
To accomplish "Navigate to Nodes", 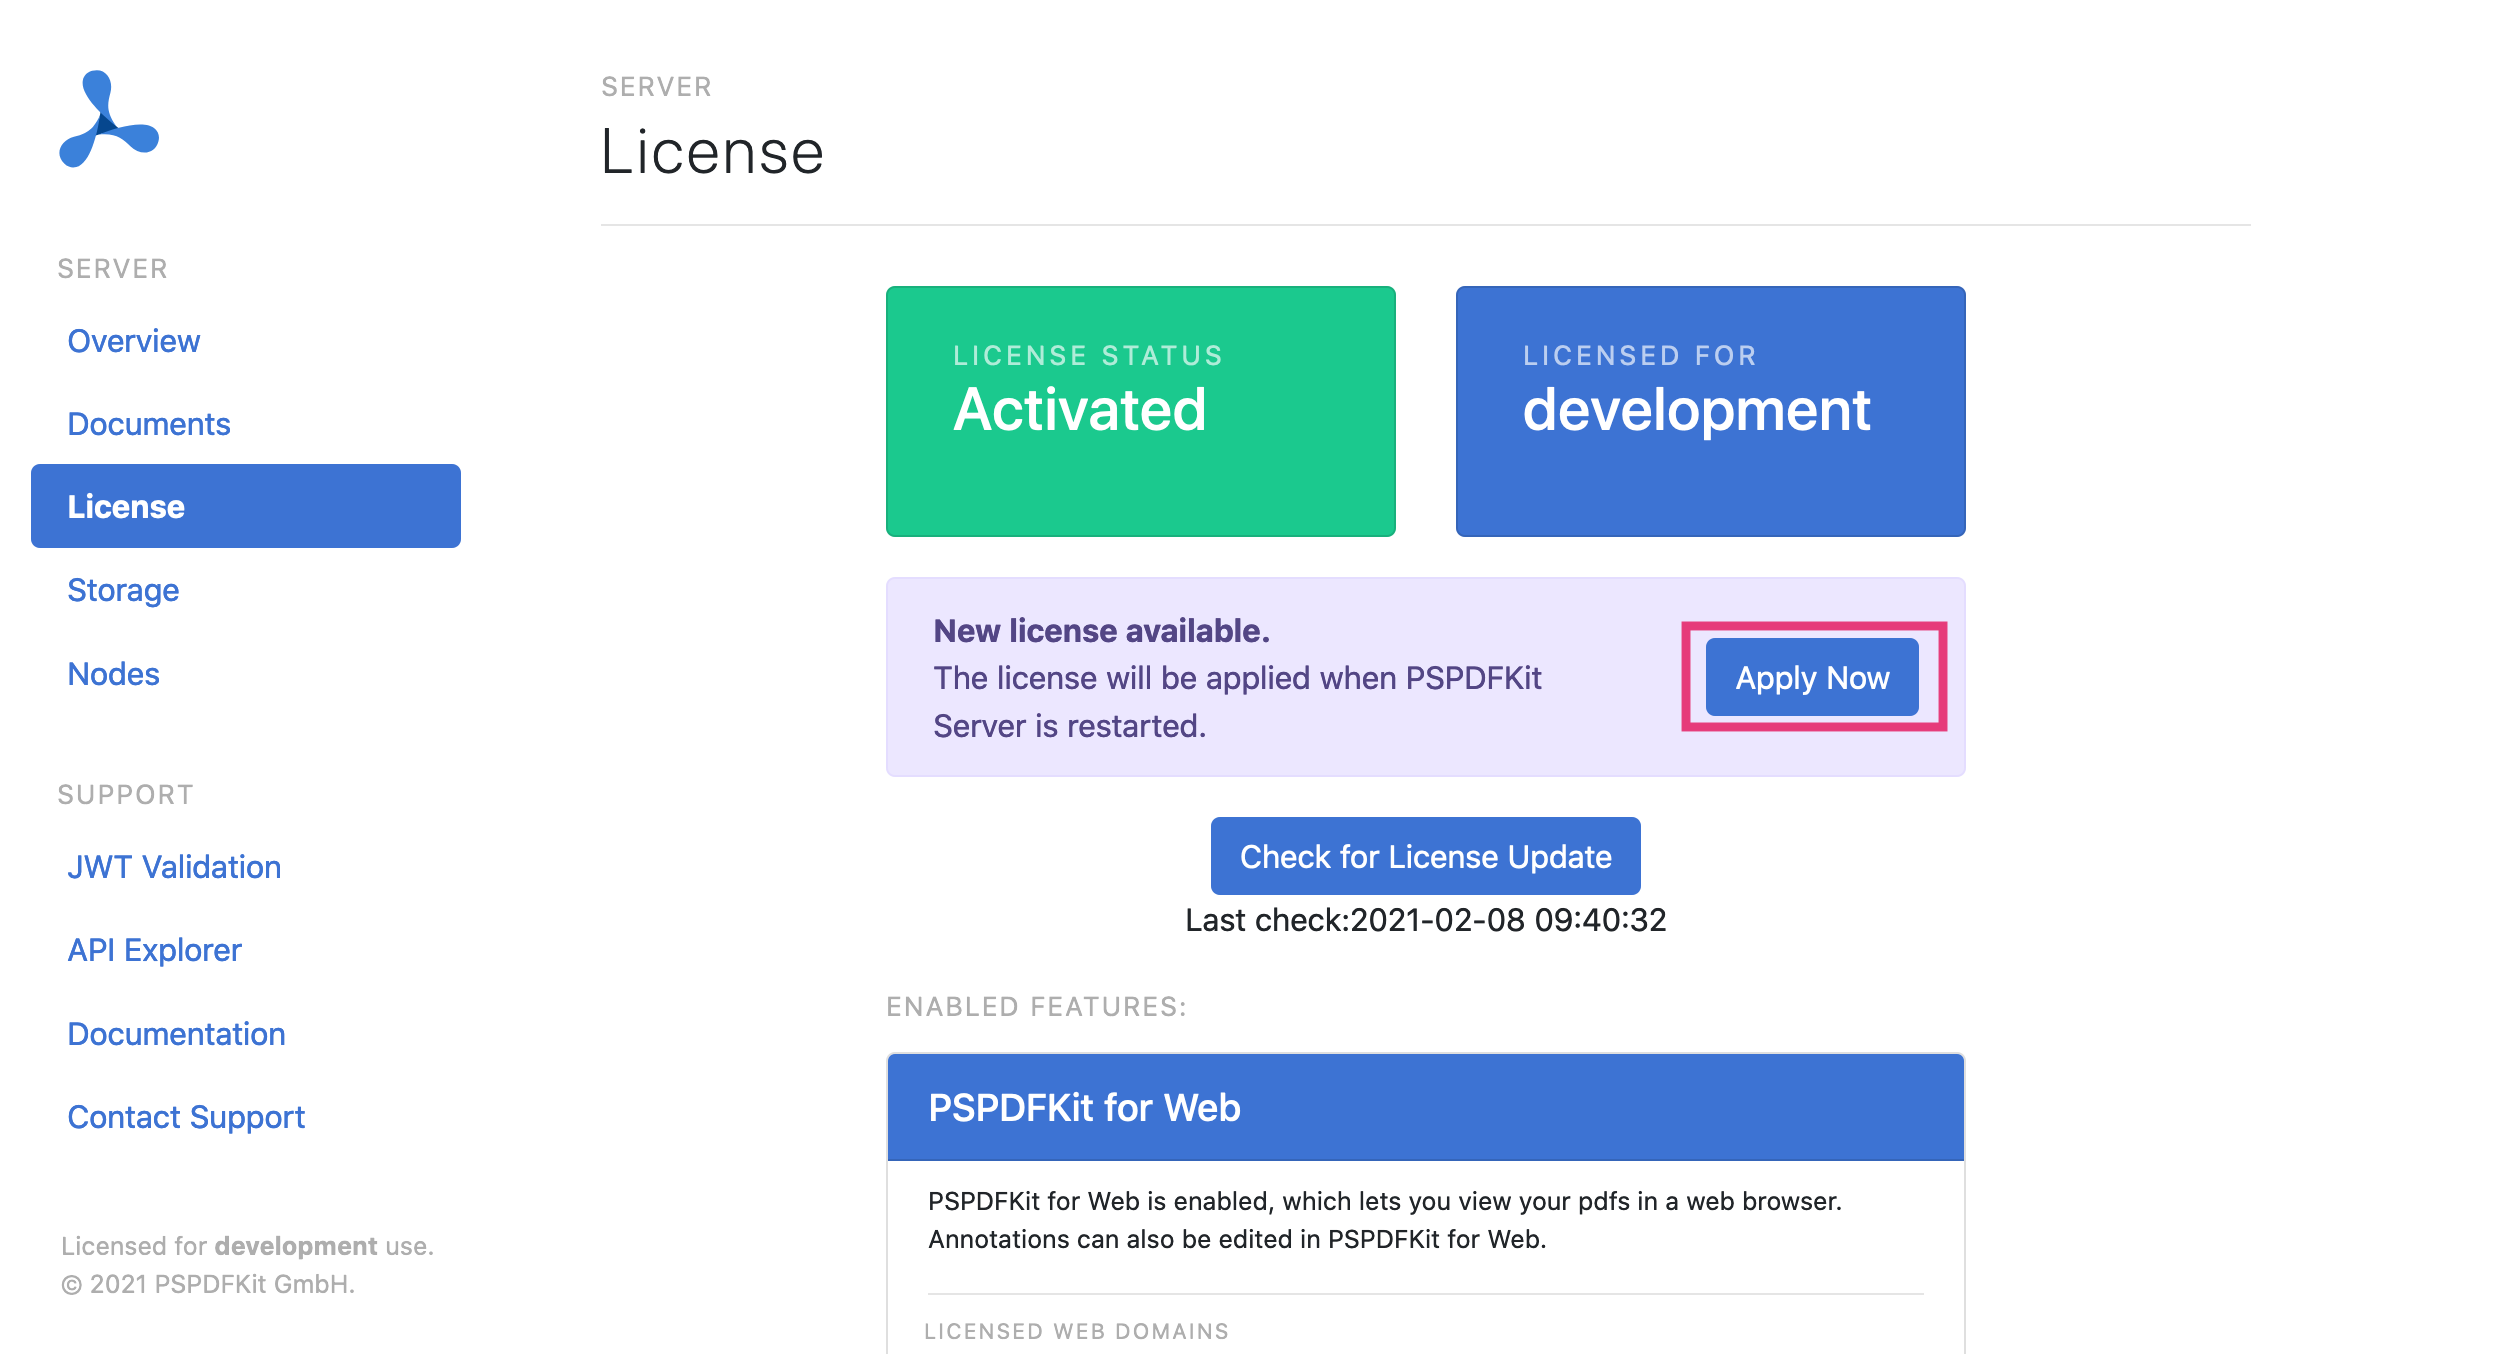I will pyautogui.click(x=113, y=674).
